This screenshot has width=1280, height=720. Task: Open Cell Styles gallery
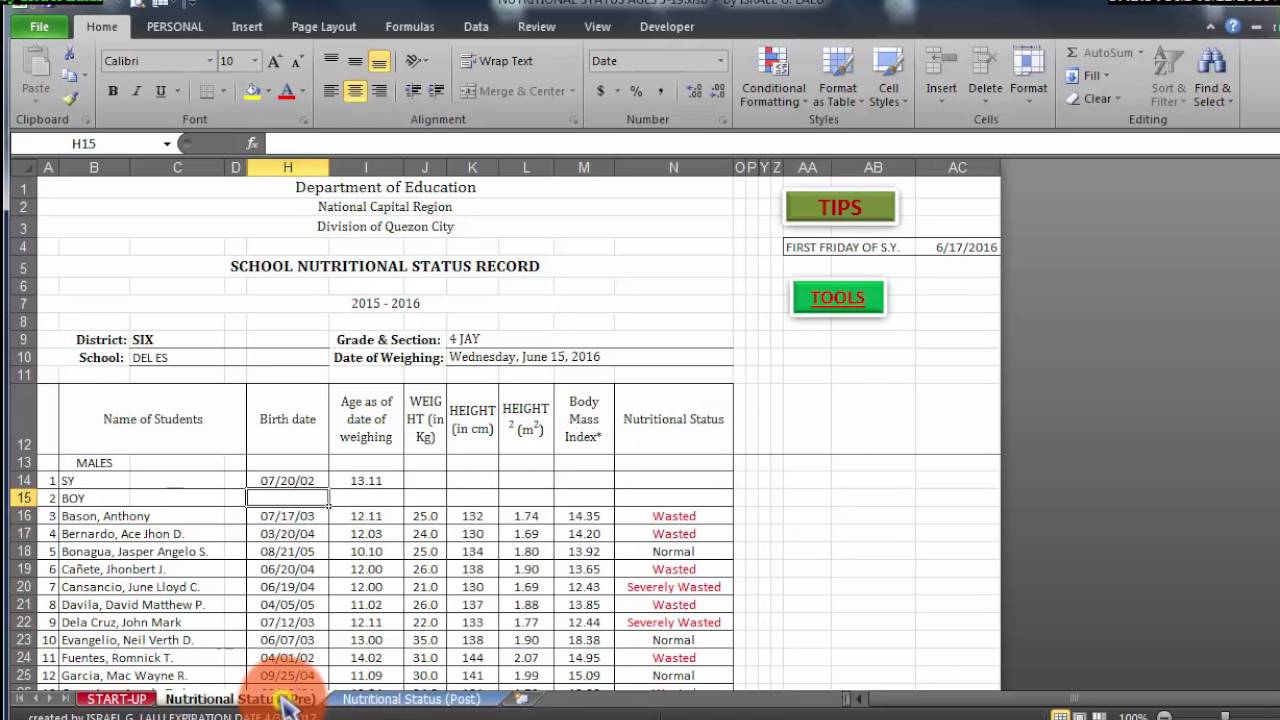point(887,77)
